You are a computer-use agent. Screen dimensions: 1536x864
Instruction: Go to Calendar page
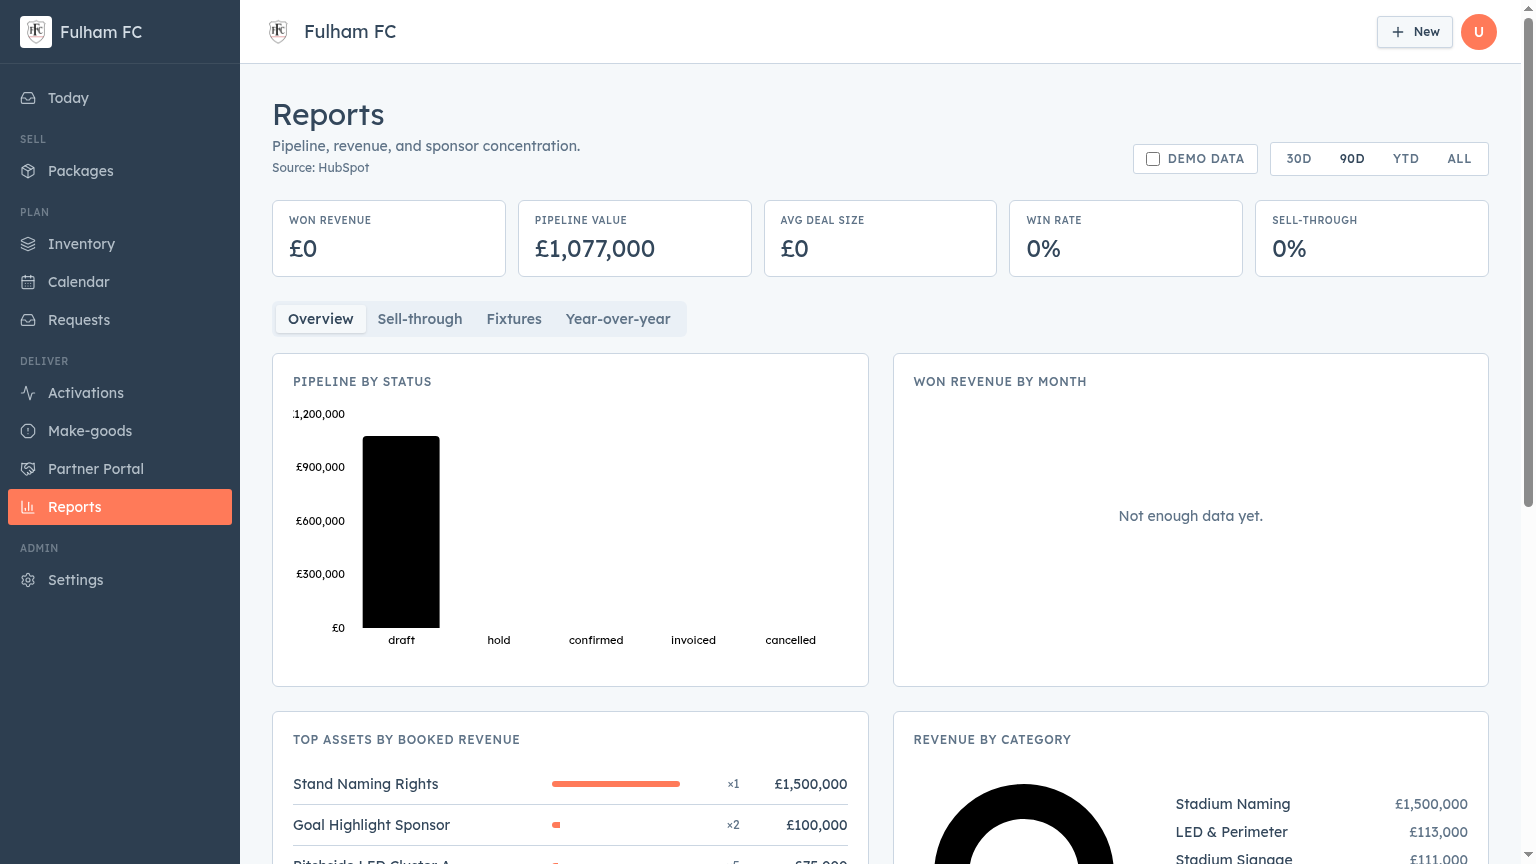[x=120, y=282]
